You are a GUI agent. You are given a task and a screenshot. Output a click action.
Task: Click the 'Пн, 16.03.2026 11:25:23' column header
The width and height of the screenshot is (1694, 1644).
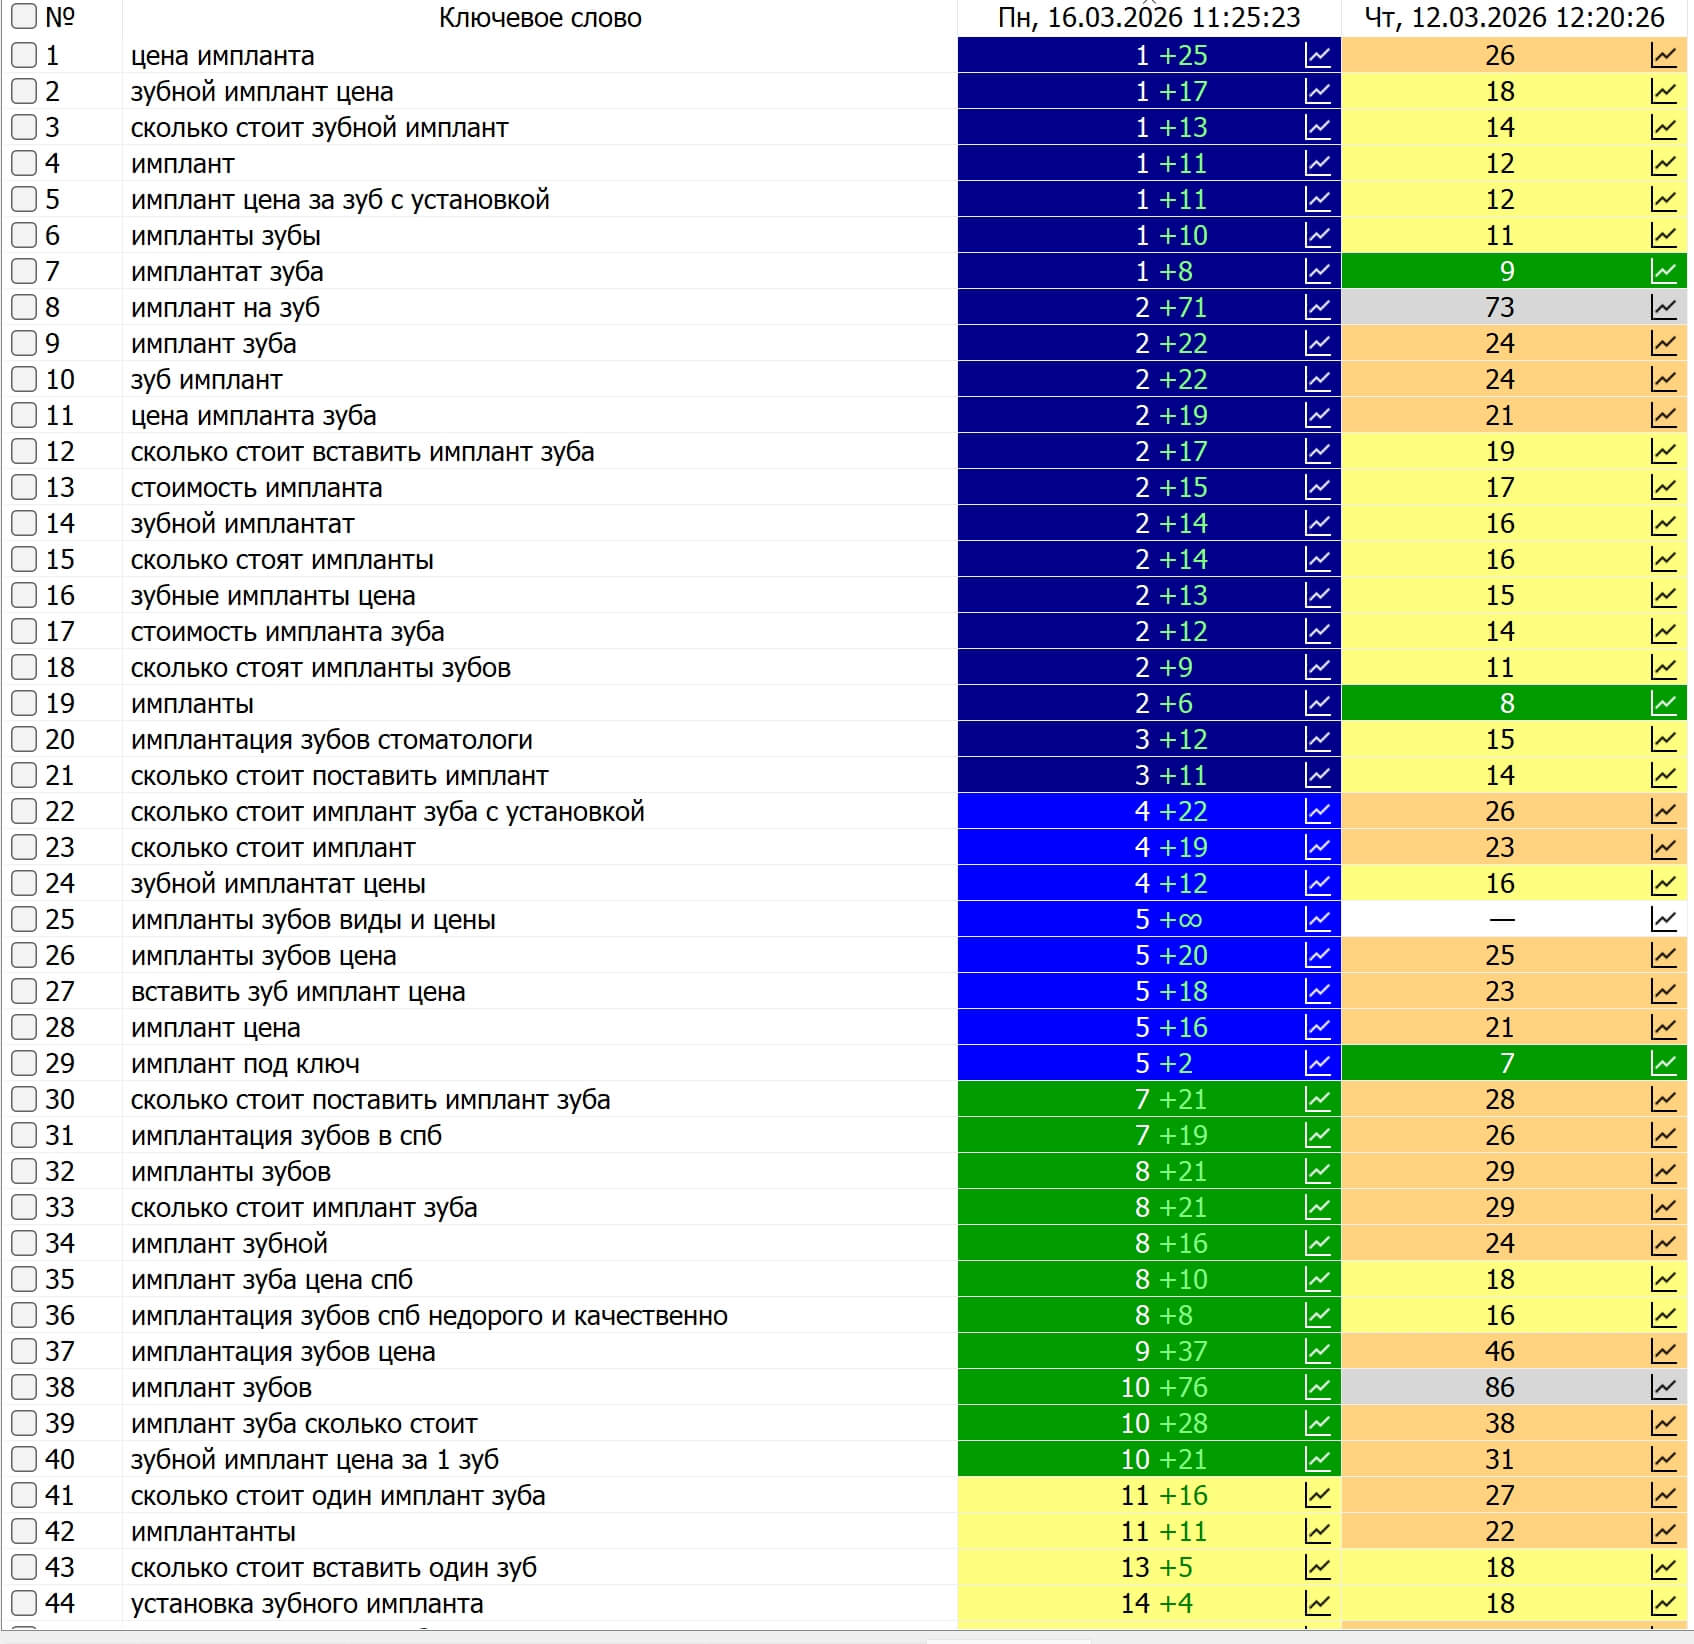1149,18
